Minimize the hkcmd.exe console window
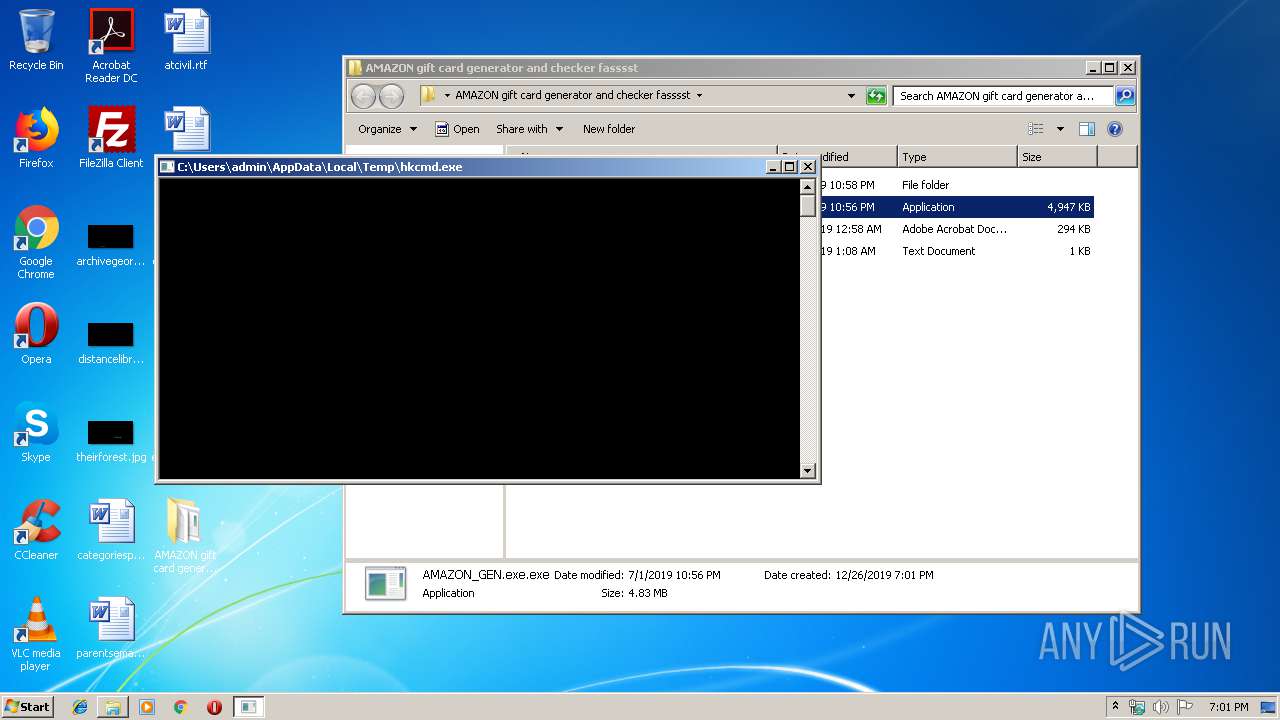 (774, 167)
